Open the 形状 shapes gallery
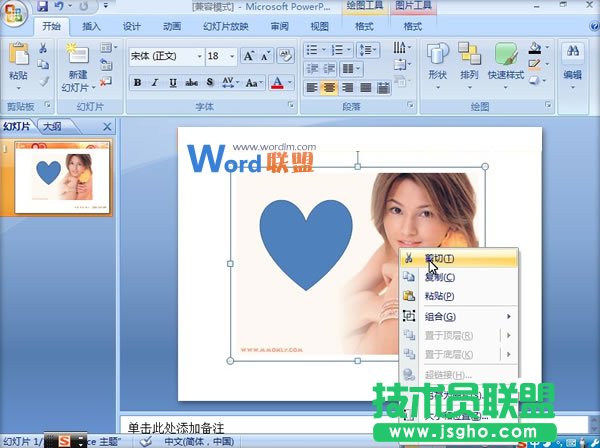This screenshot has width=600, height=448. click(438, 66)
